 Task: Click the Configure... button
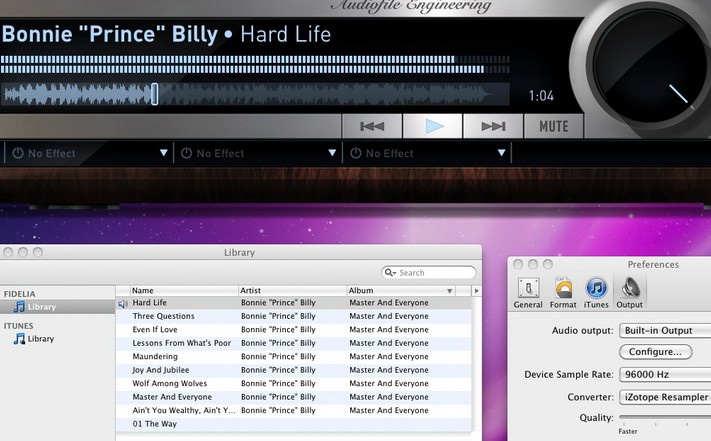(656, 352)
